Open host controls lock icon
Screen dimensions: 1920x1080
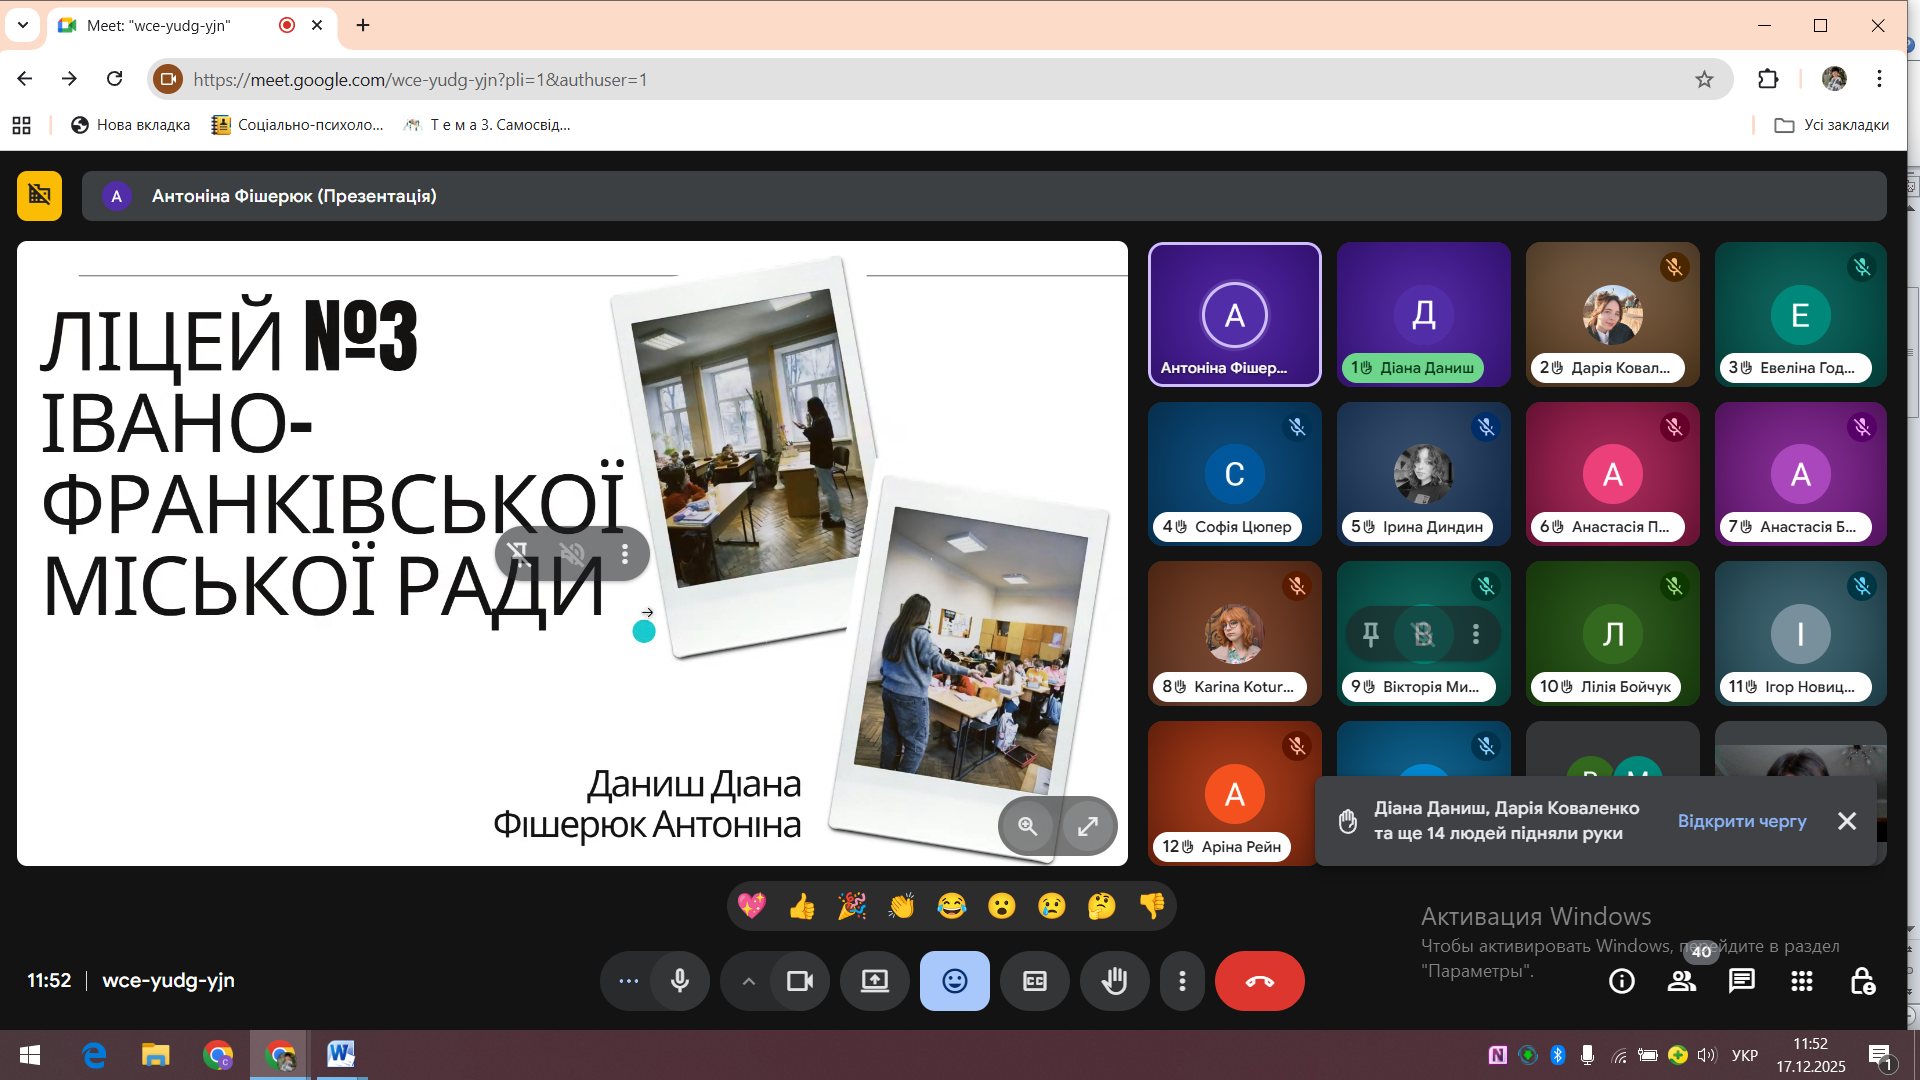click(x=1862, y=981)
